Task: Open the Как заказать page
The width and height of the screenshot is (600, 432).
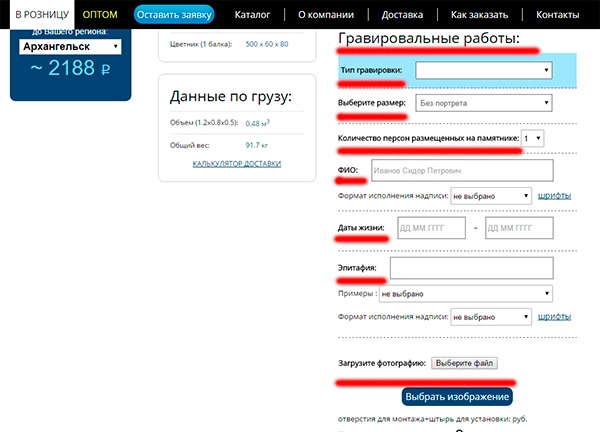Action: coord(479,16)
